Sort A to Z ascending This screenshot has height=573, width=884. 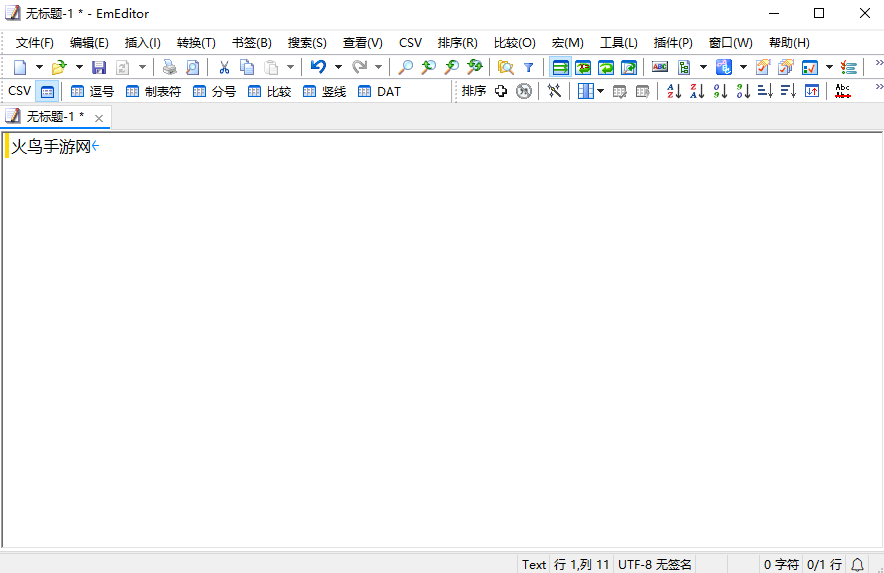point(674,91)
